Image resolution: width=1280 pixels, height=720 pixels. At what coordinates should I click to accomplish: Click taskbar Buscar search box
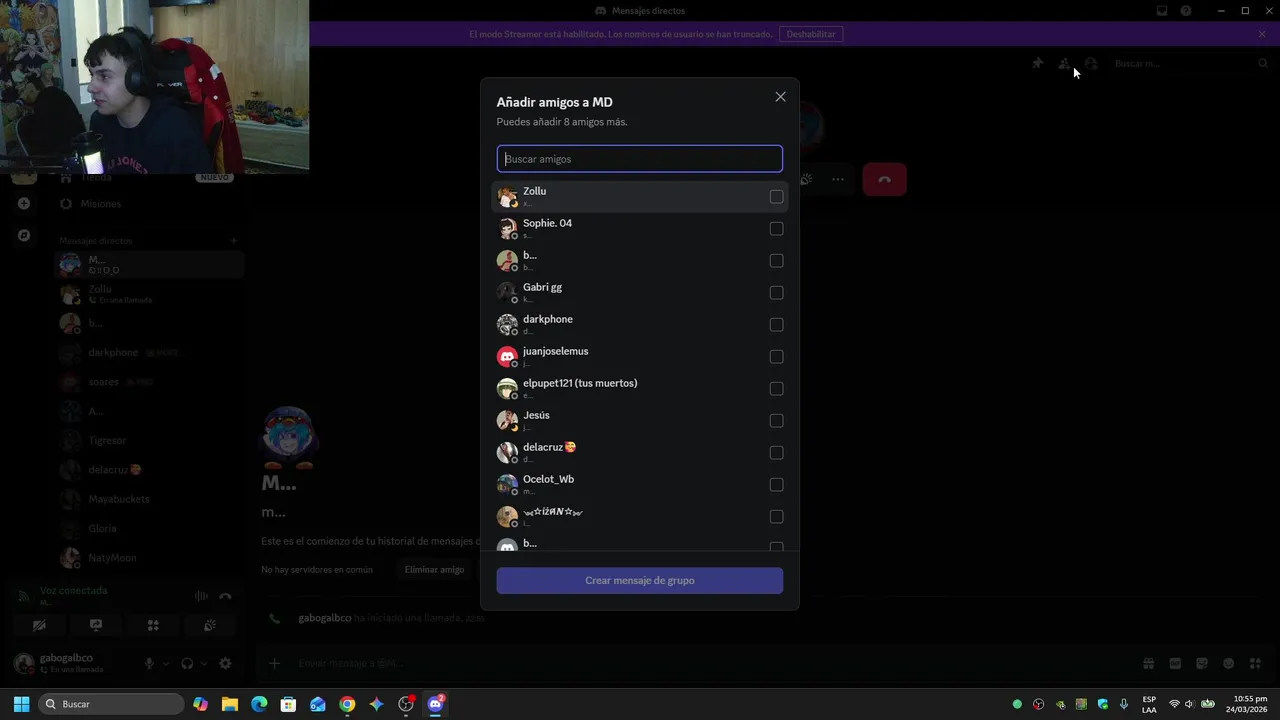coord(111,704)
